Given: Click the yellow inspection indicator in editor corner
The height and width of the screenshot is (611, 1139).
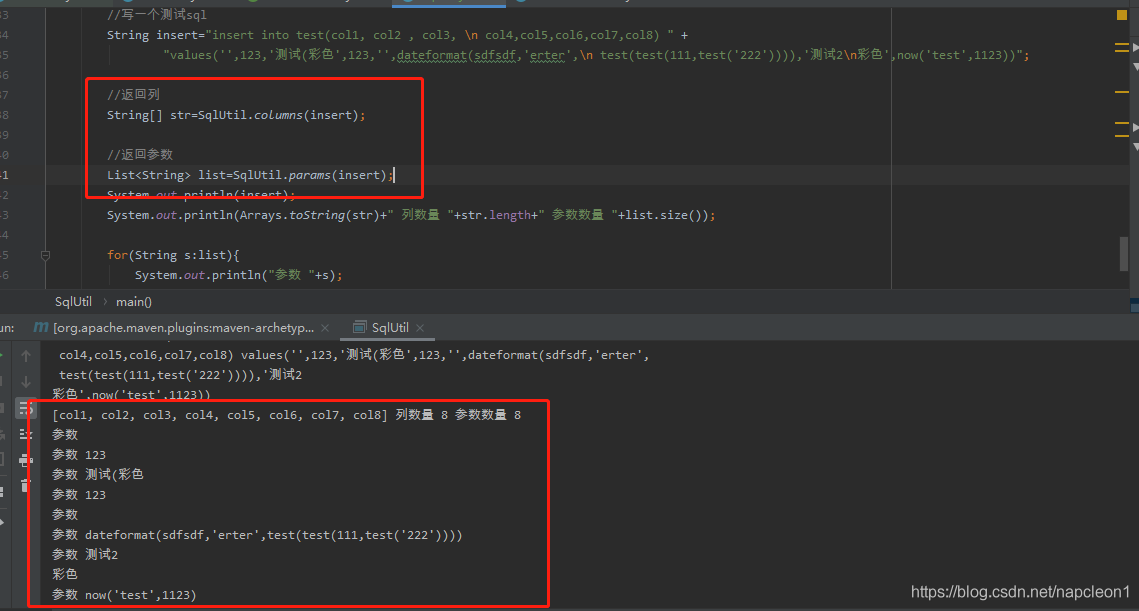Looking at the screenshot, I should tap(1122, 15).
